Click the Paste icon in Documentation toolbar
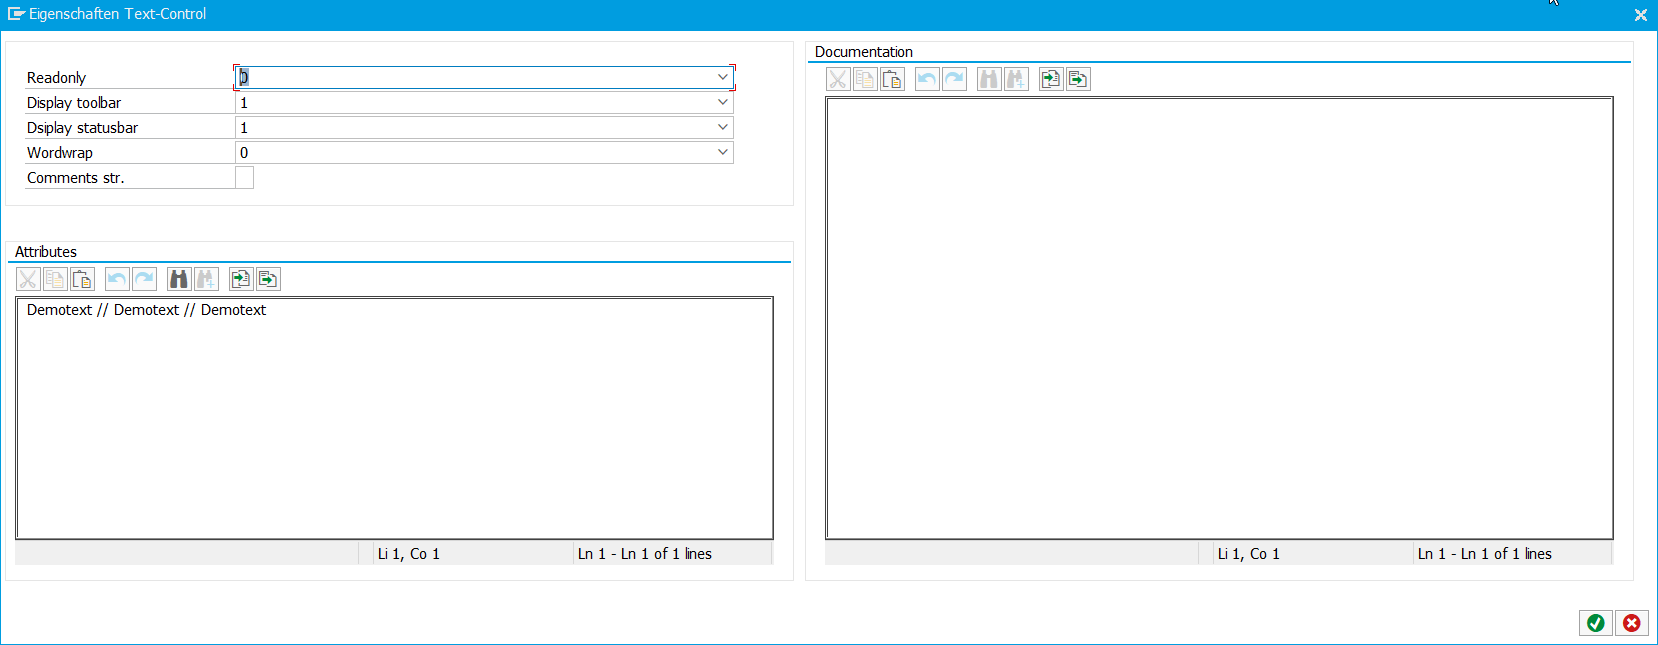The height and width of the screenshot is (645, 1658). [x=892, y=79]
